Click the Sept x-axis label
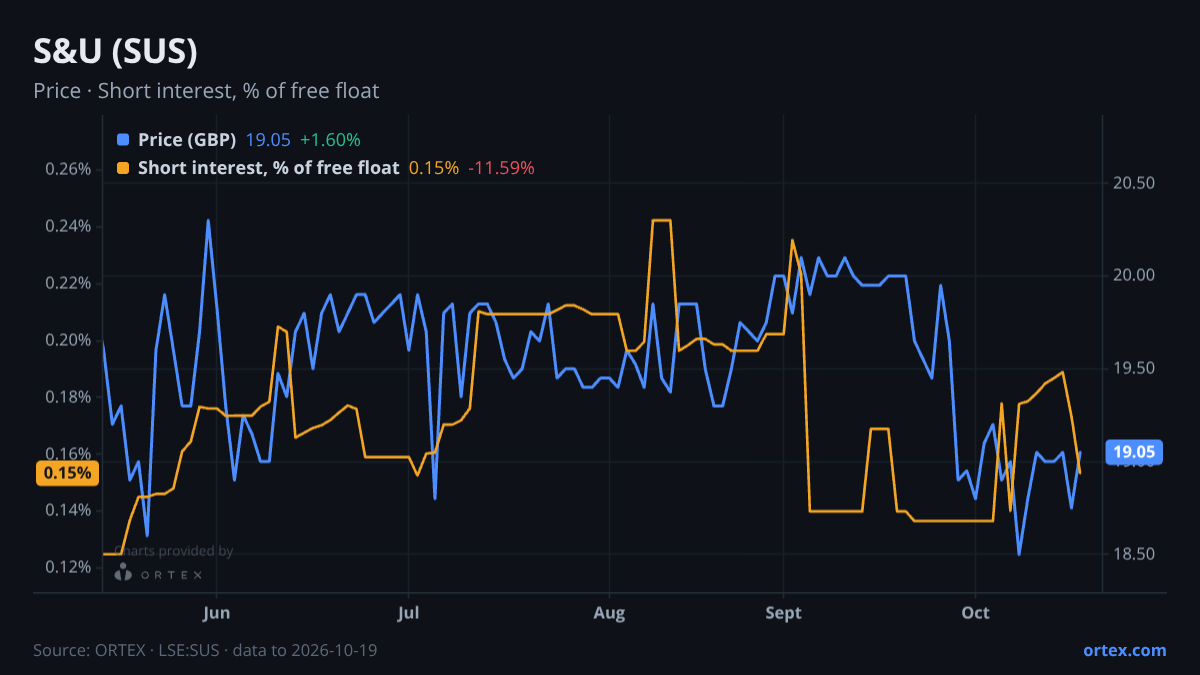Screen dimensions: 1200x675 coord(783,613)
